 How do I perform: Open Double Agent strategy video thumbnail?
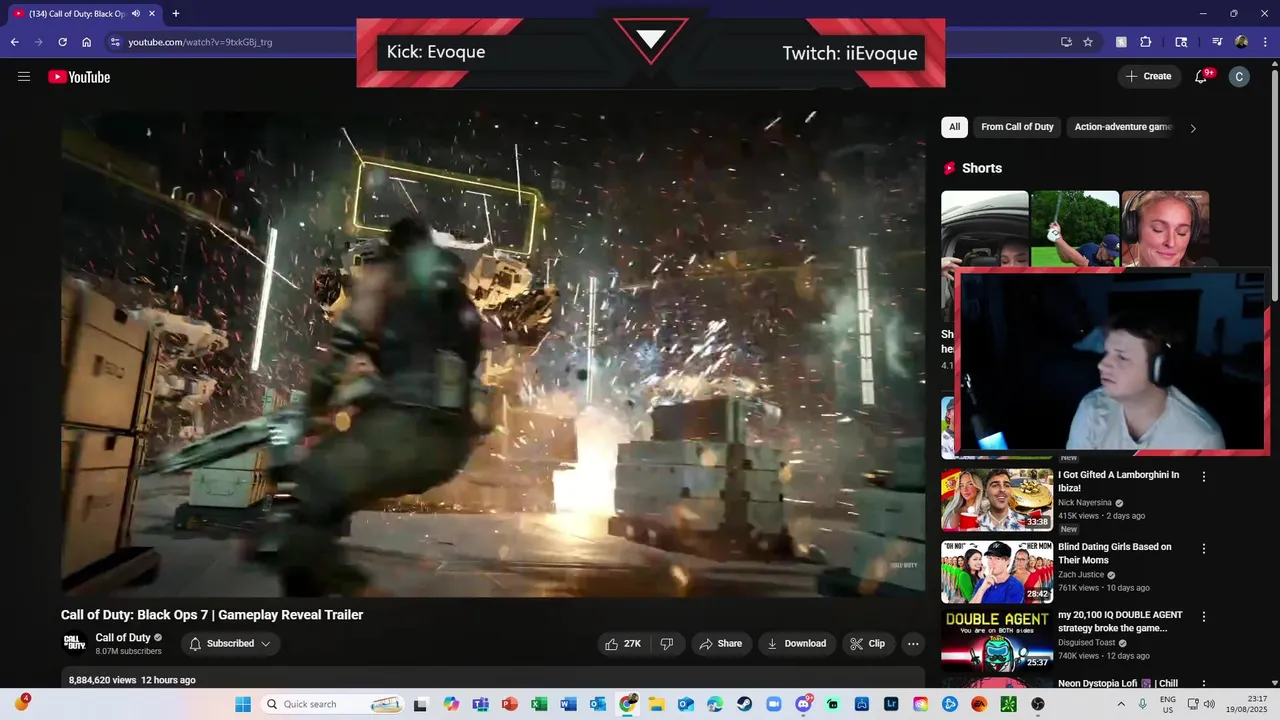click(997, 640)
